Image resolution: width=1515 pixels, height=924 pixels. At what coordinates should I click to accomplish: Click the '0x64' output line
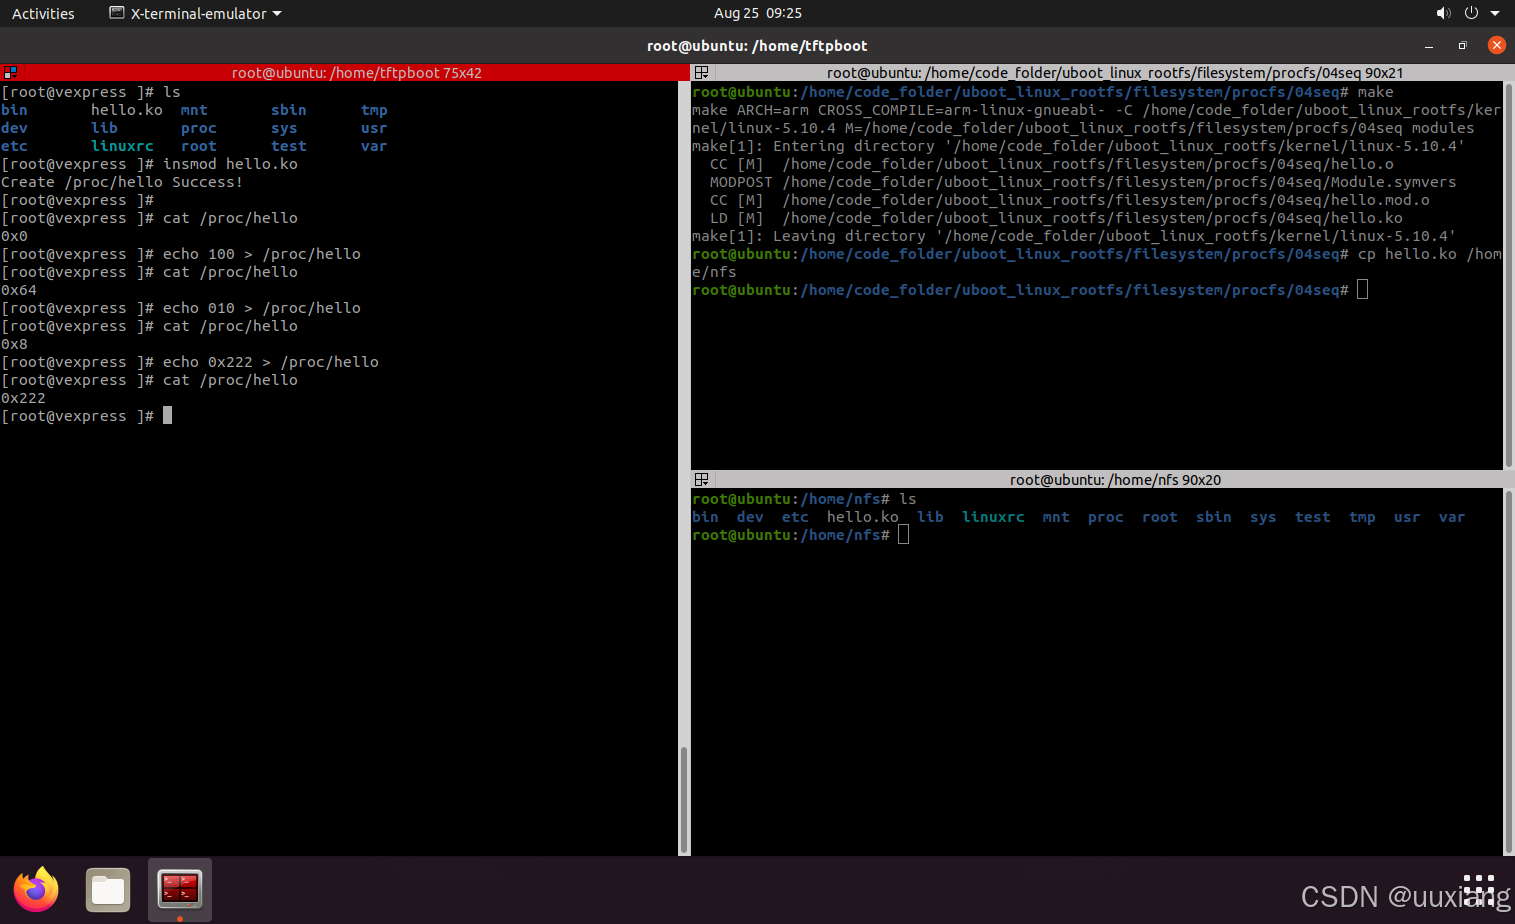(x=19, y=290)
